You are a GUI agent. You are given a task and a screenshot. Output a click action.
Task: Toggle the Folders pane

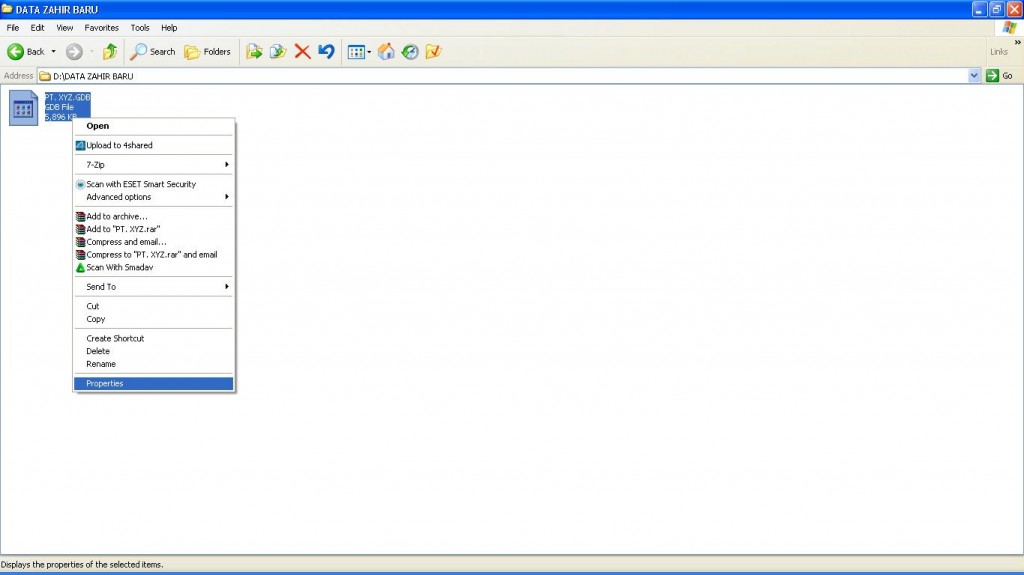[x=208, y=52]
